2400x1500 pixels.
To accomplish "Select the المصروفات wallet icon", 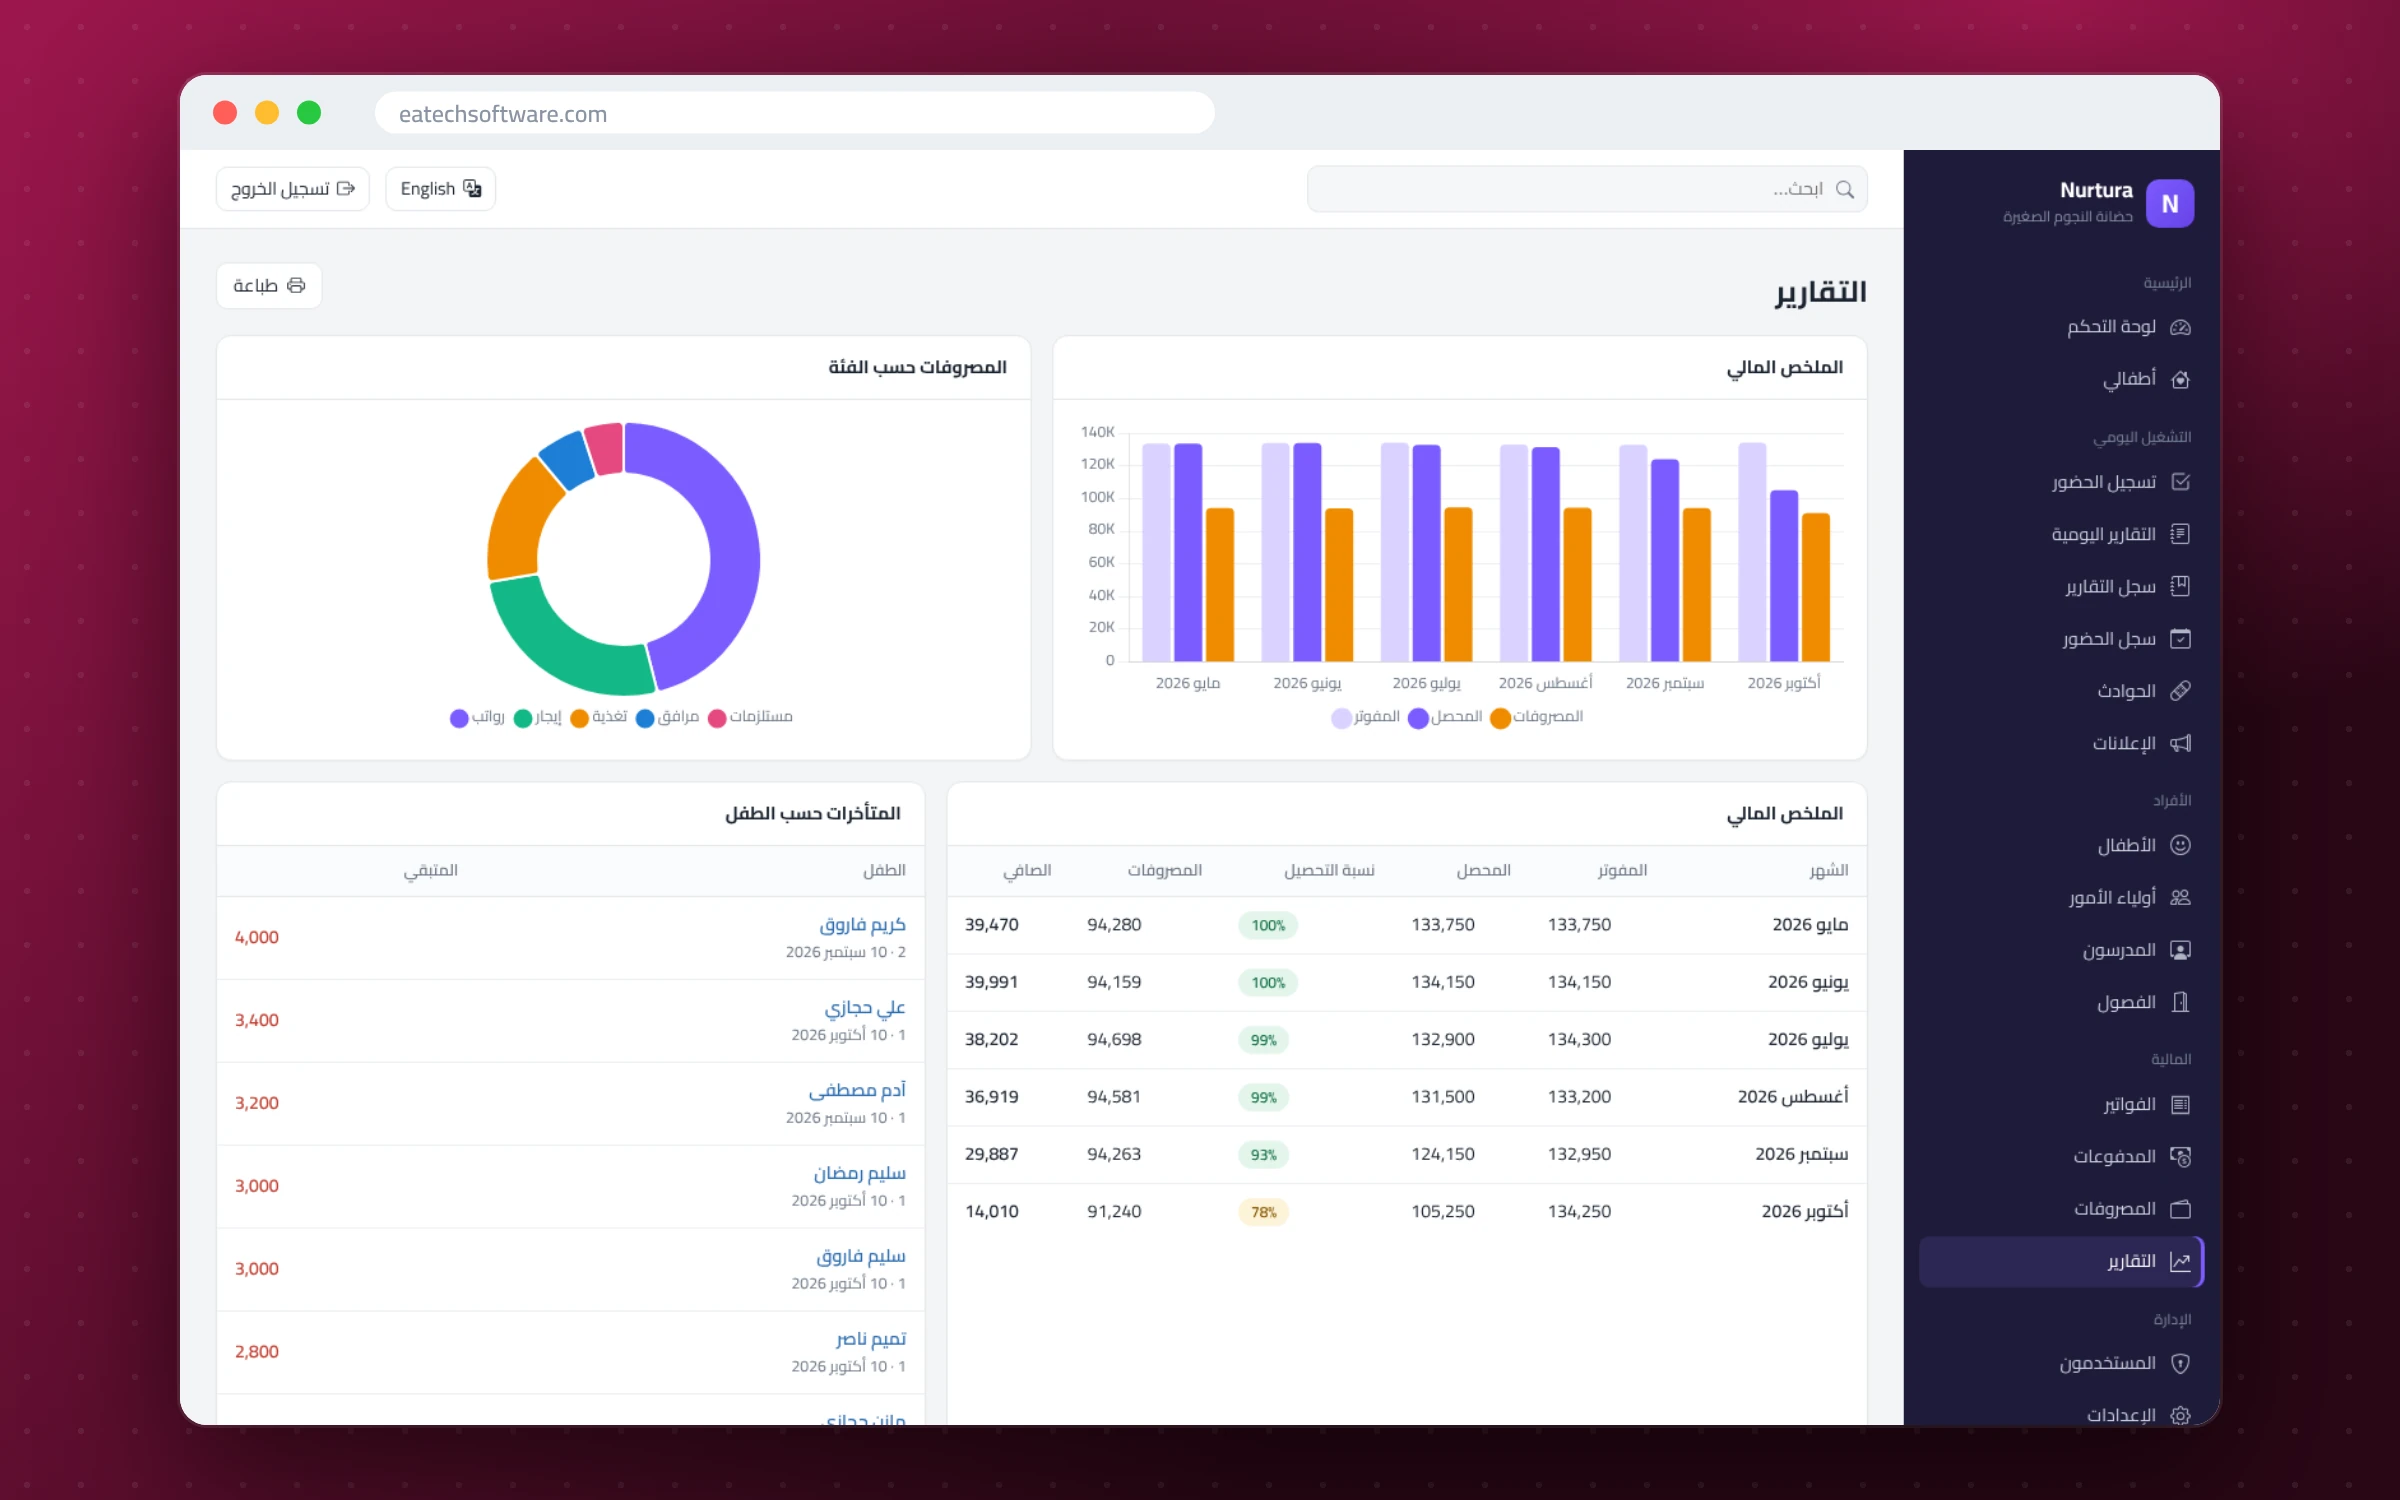I will coord(2180,1209).
